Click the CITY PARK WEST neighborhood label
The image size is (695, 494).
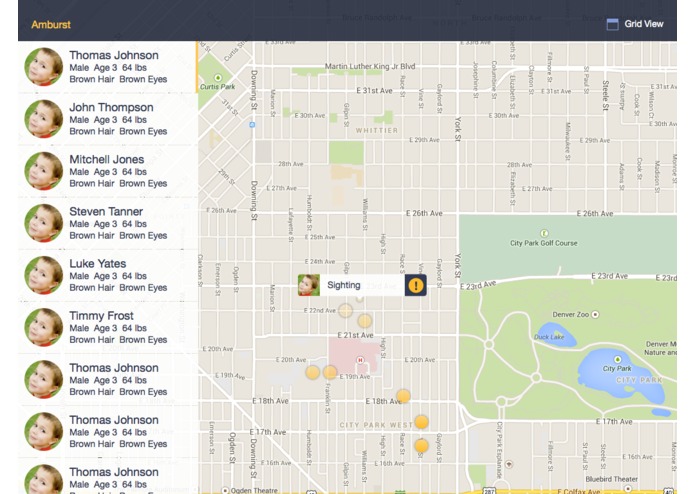(376, 425)
